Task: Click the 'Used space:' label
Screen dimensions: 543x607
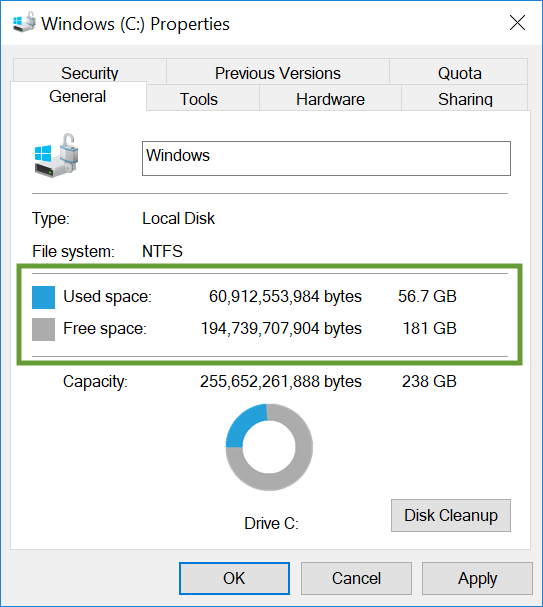Action: [107, 297]
